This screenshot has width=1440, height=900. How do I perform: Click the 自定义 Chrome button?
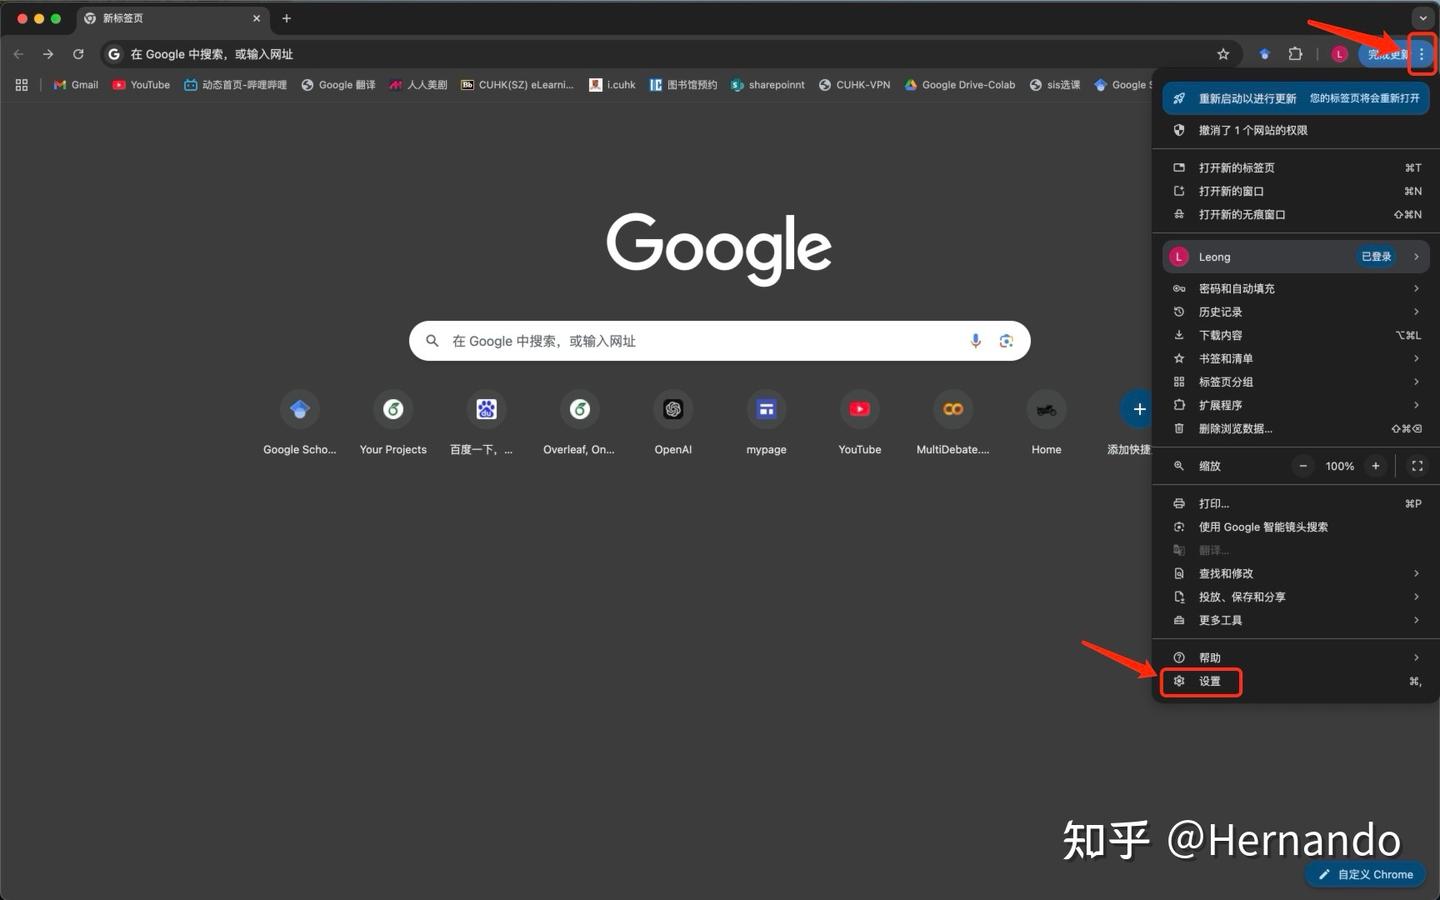(1365, 874)
